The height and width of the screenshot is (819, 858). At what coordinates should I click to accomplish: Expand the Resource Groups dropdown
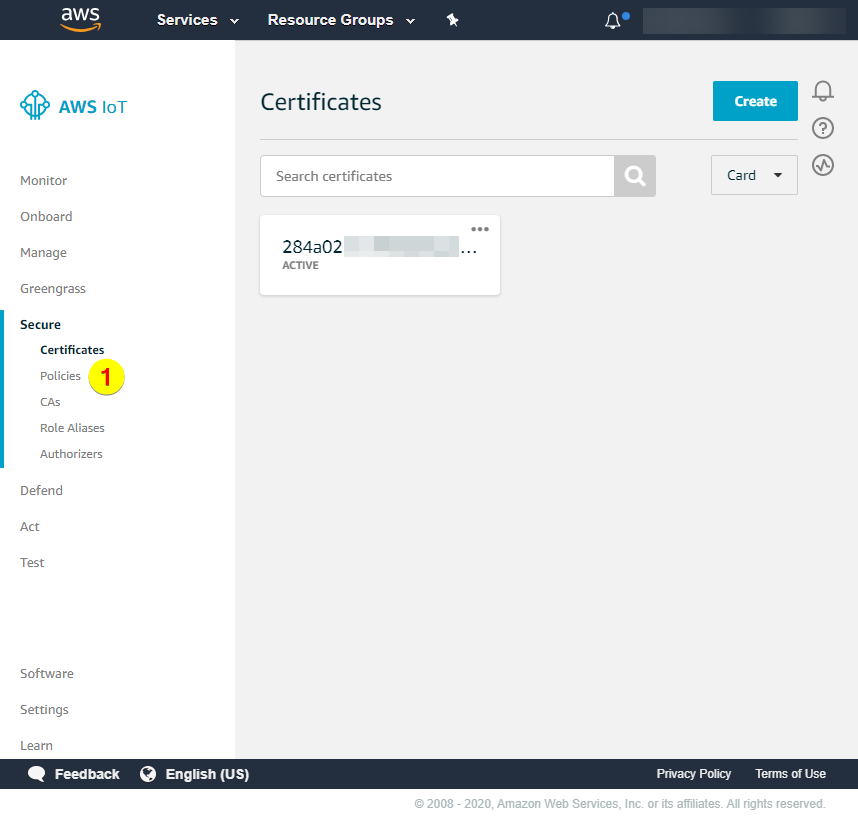pyautogui.click(x=341, y=20)
